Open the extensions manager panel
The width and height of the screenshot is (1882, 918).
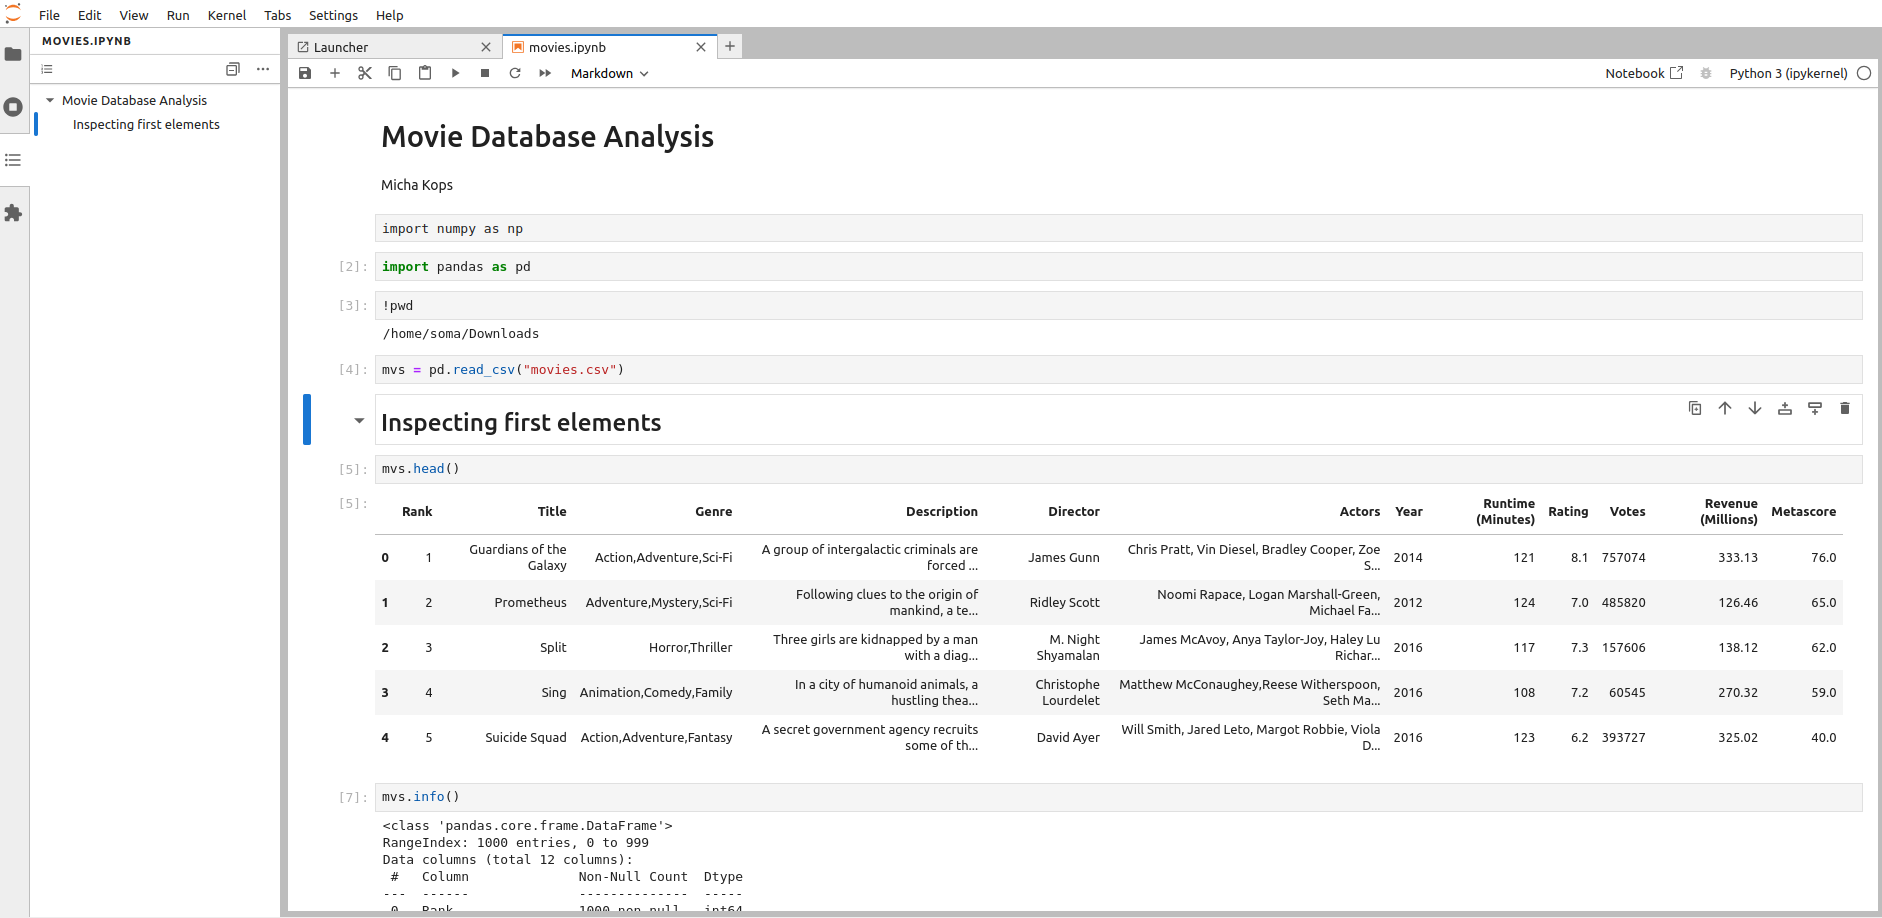tap(14, 213)
